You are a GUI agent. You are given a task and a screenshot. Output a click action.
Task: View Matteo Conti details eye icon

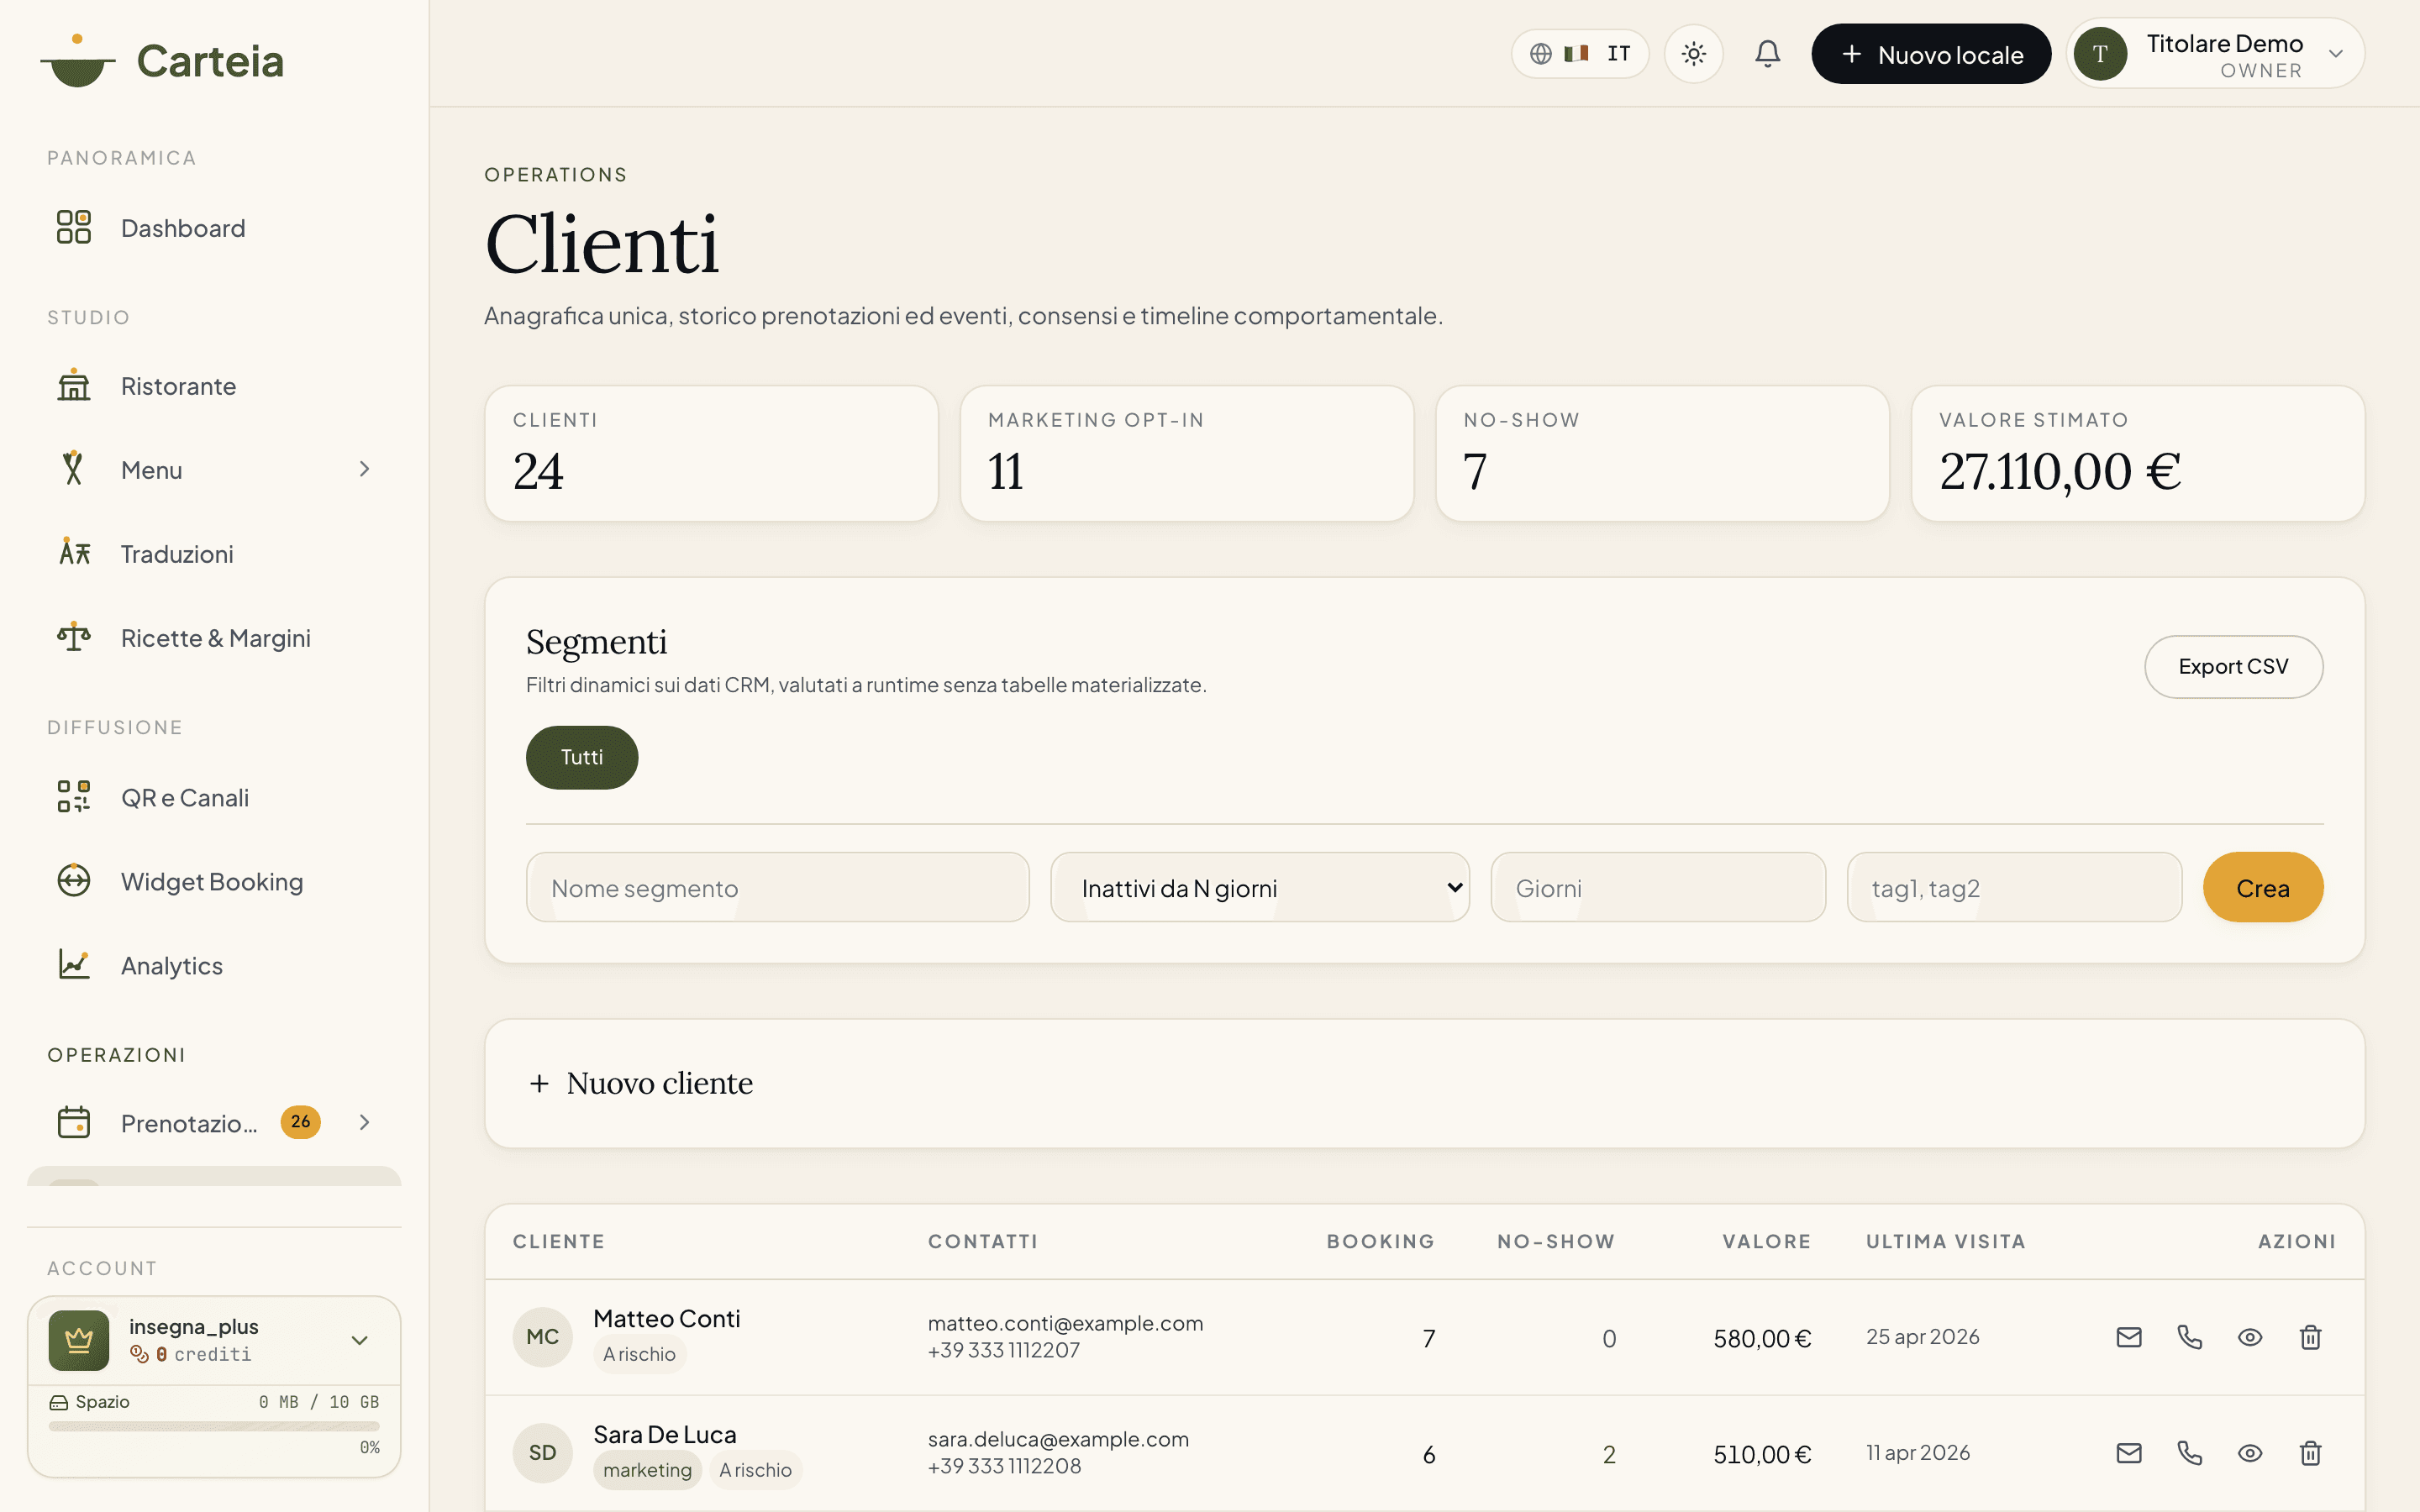(x=2250, y=1337)
